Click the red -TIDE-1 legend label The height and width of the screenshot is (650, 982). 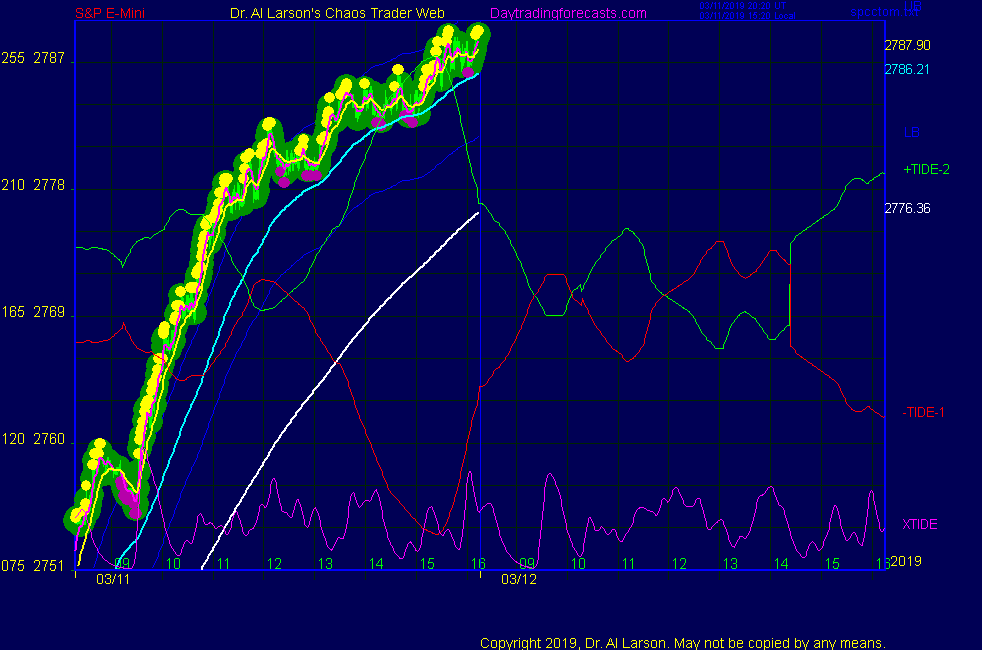pyautogui.click(x=923, y=412)
